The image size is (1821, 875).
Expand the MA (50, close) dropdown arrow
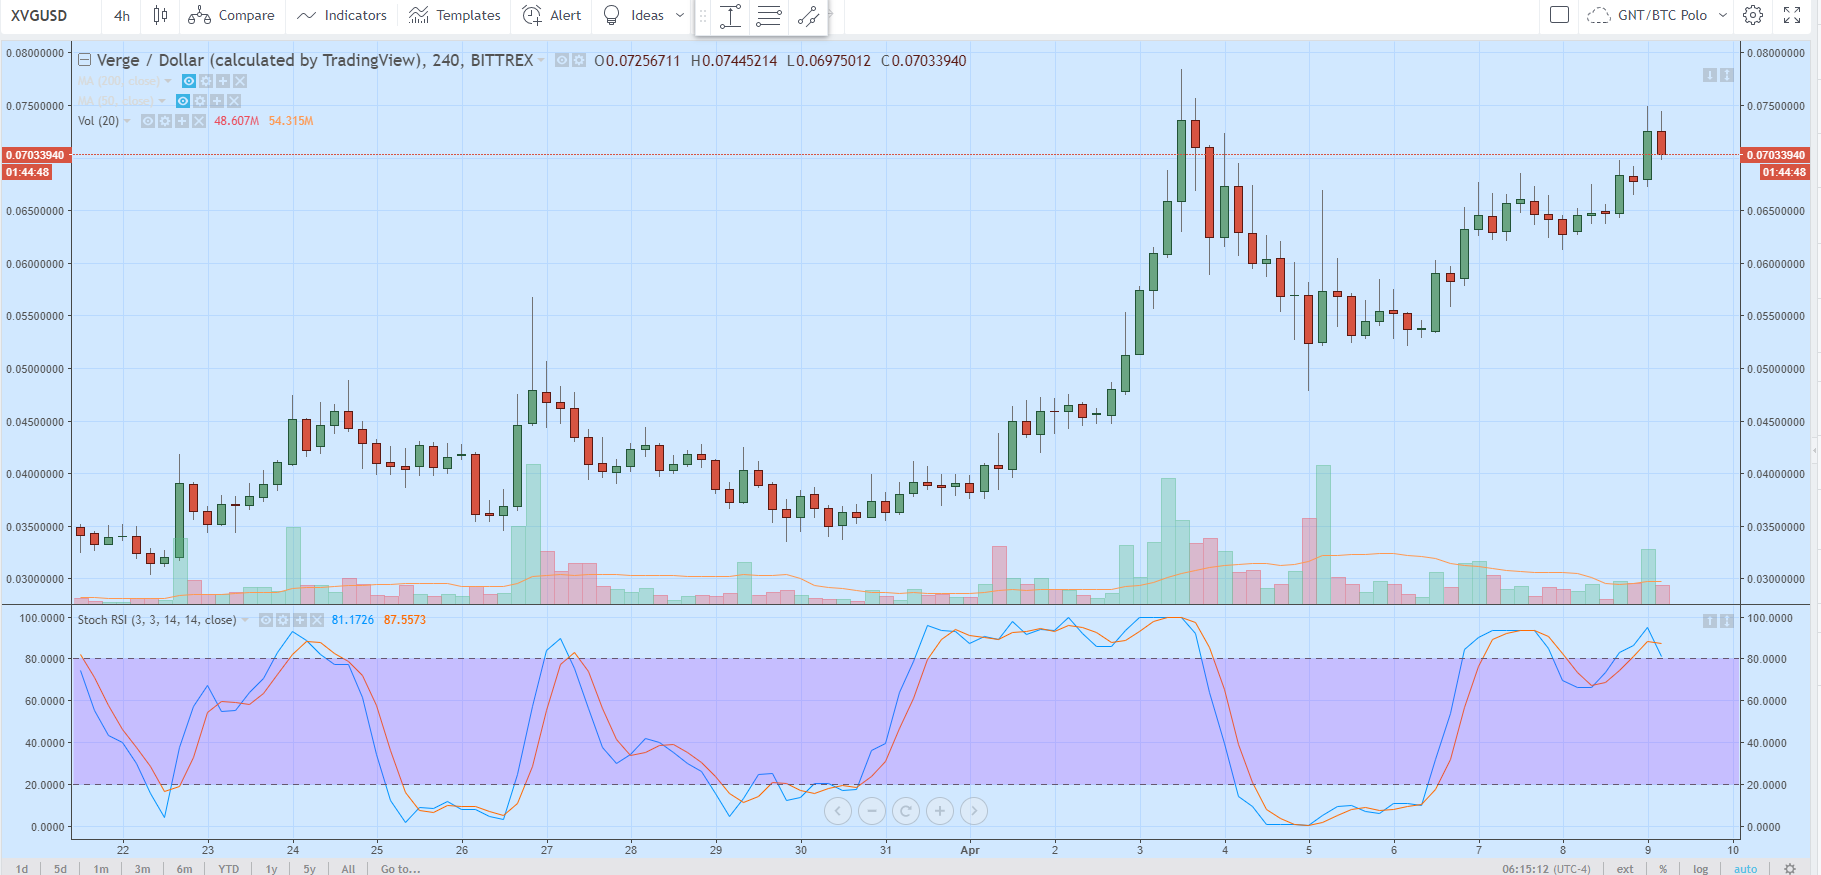(162, 101)
